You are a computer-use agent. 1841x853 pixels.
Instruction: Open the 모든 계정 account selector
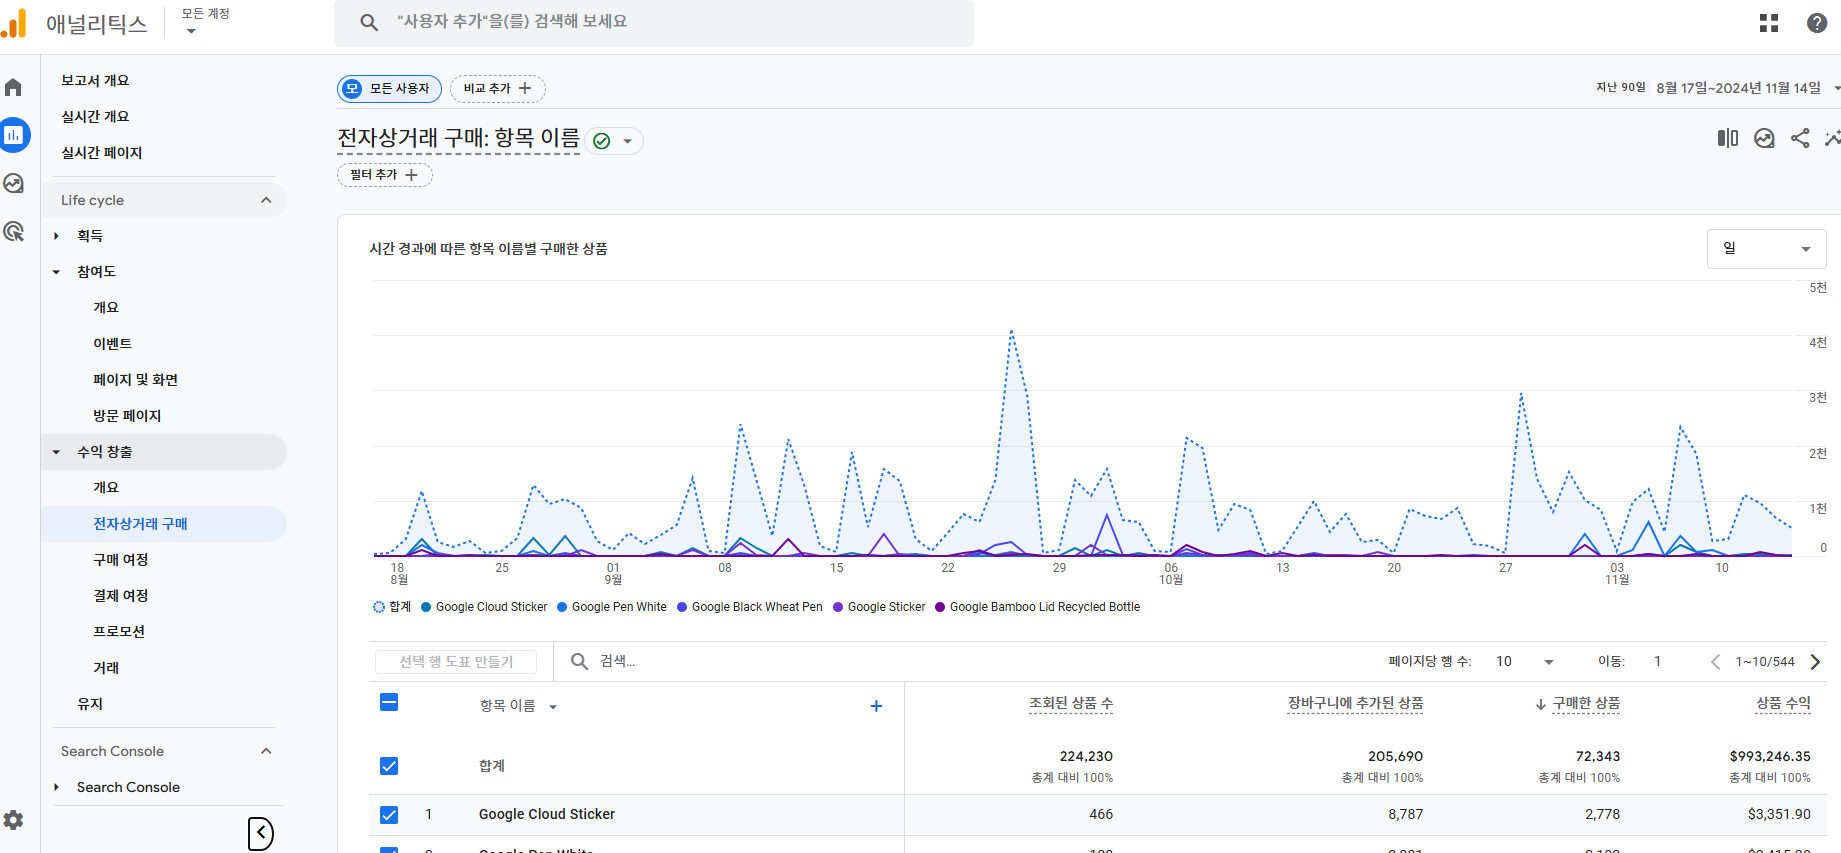click(x=205, y=22)
